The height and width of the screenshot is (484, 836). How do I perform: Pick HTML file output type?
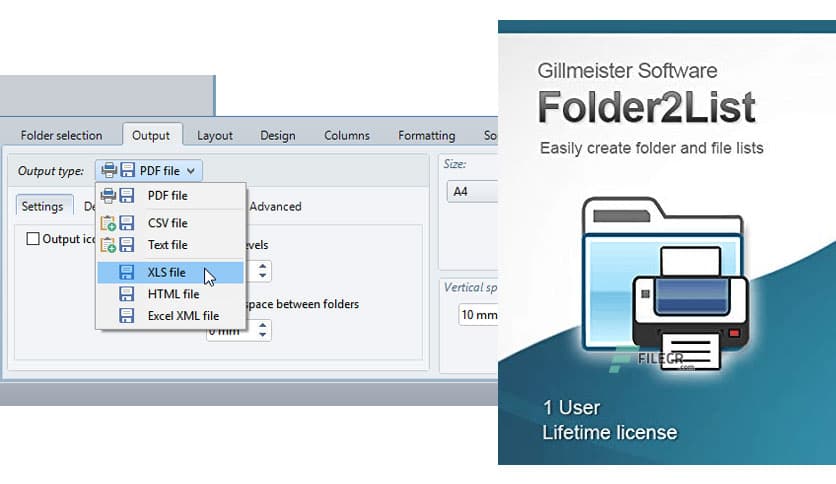click(x=171, y=294)
